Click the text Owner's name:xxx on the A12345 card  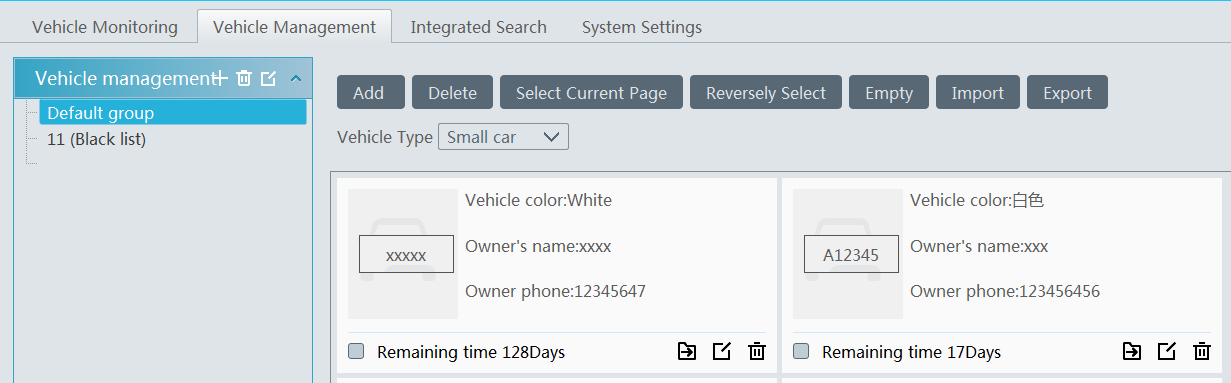tap(979, 246)
